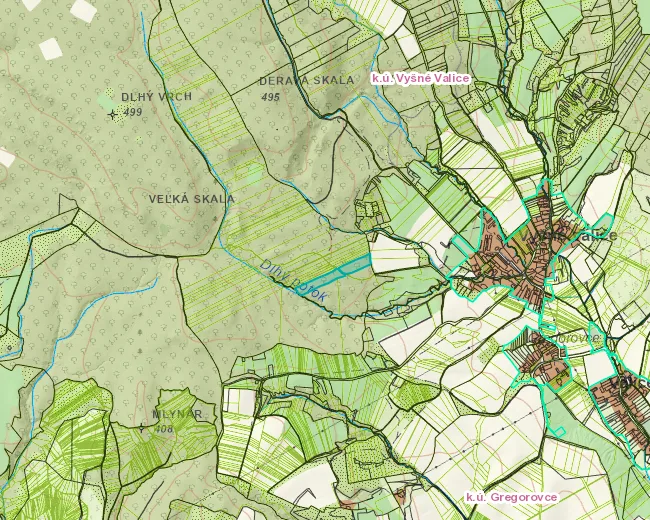Viewport: 650px width, 520px height.
Task: Click the elevation value 499
Action: (x=133, y=112)
